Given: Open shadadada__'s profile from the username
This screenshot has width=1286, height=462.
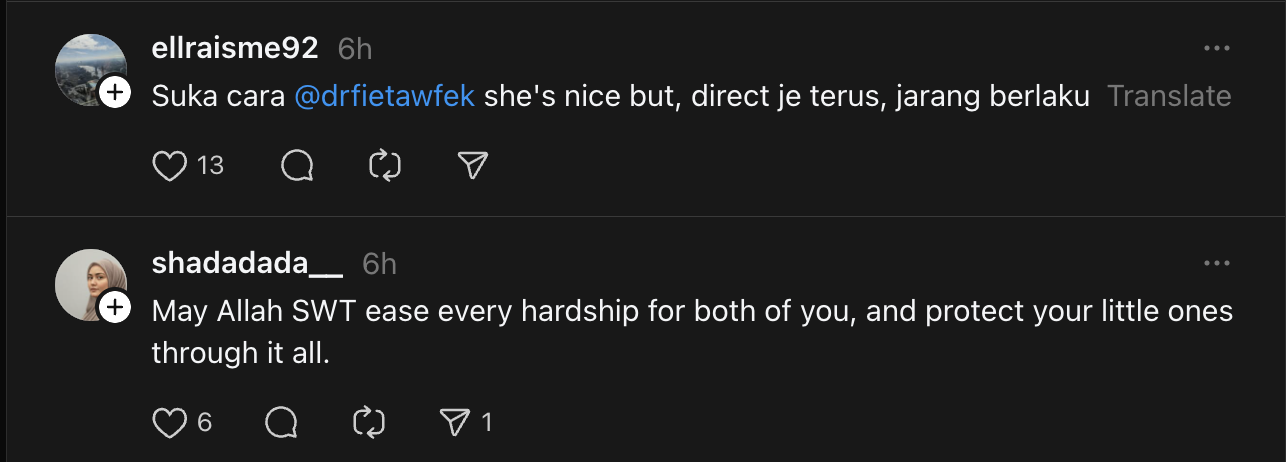Looking at the screenshot, I should pos(247,263).
